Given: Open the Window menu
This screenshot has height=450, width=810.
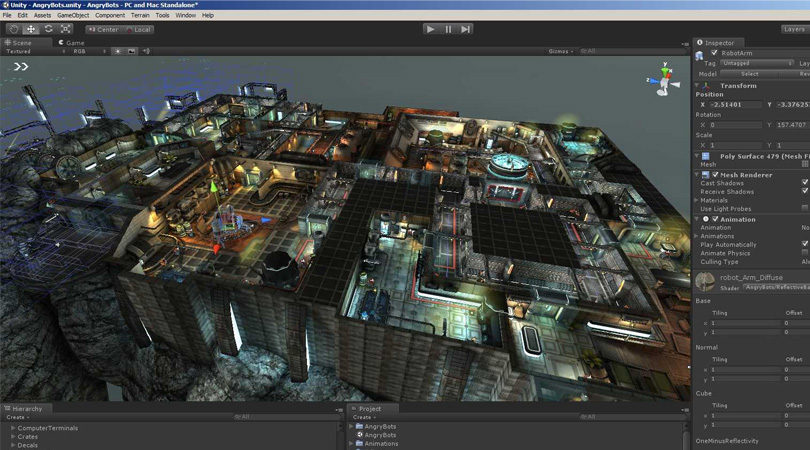Looking at the screenshot, I should point(185,15).
